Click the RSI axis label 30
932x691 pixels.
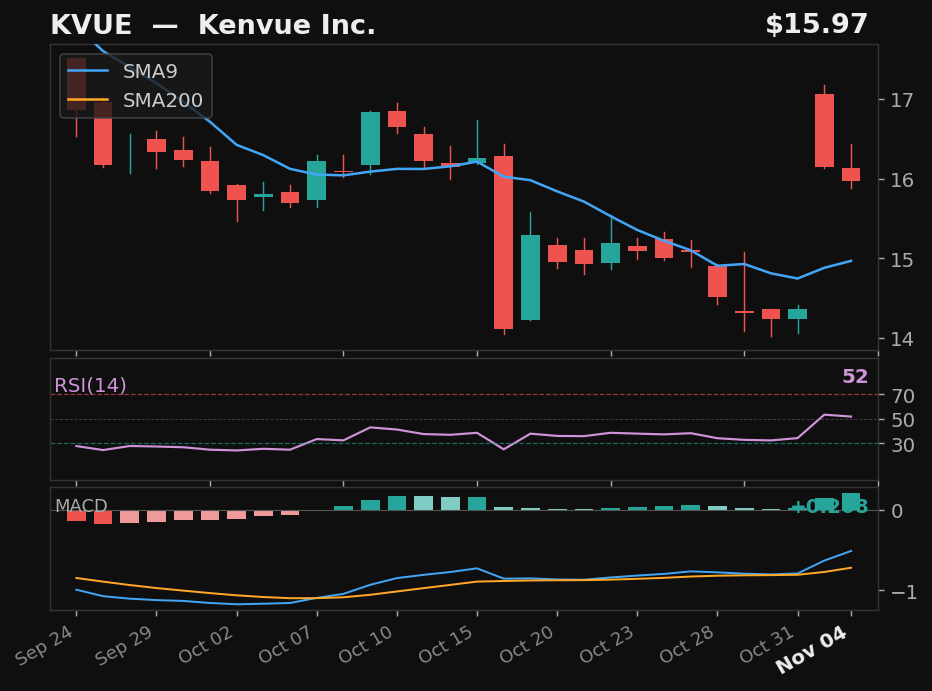coord(902,445)
